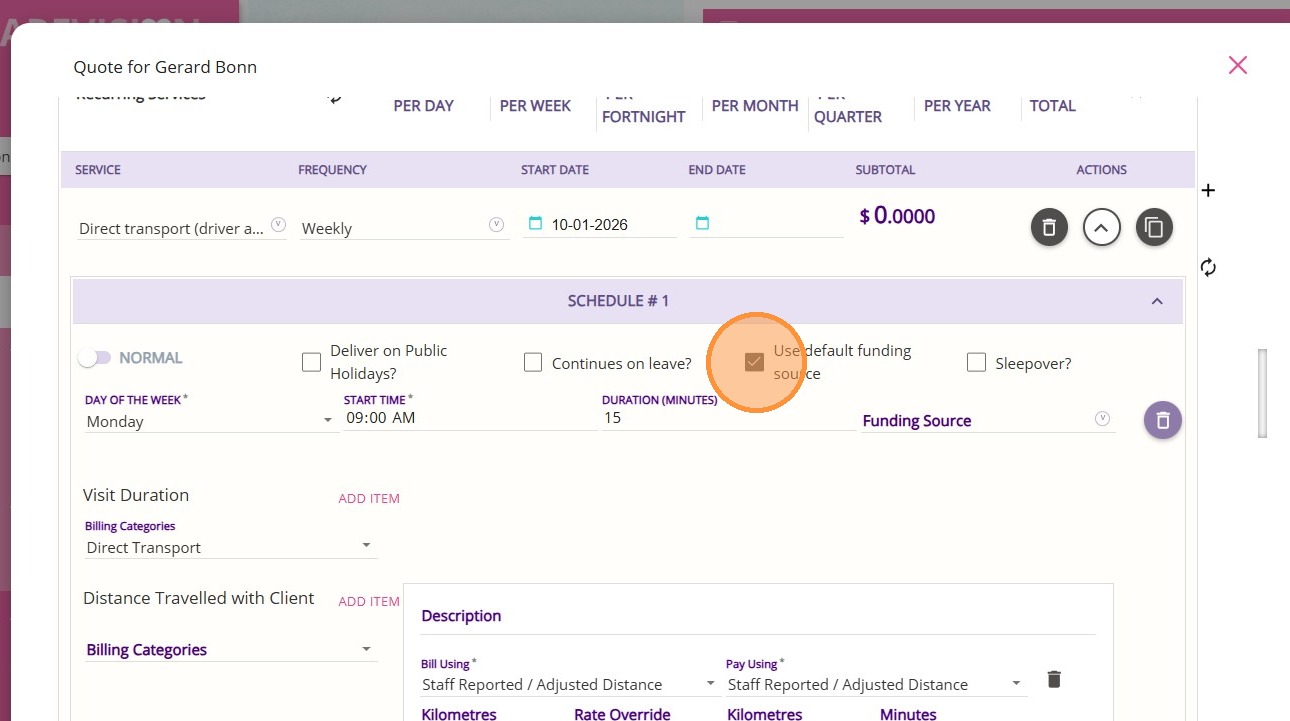Delete the Direct transport service row

(1049, 228)
